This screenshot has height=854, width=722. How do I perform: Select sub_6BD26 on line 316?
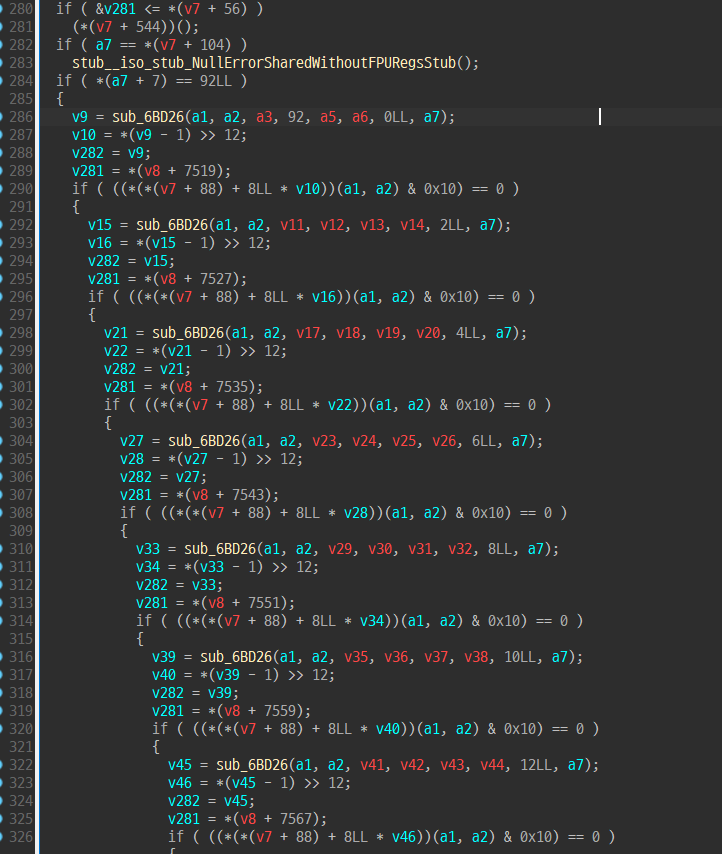click(236, 656)
